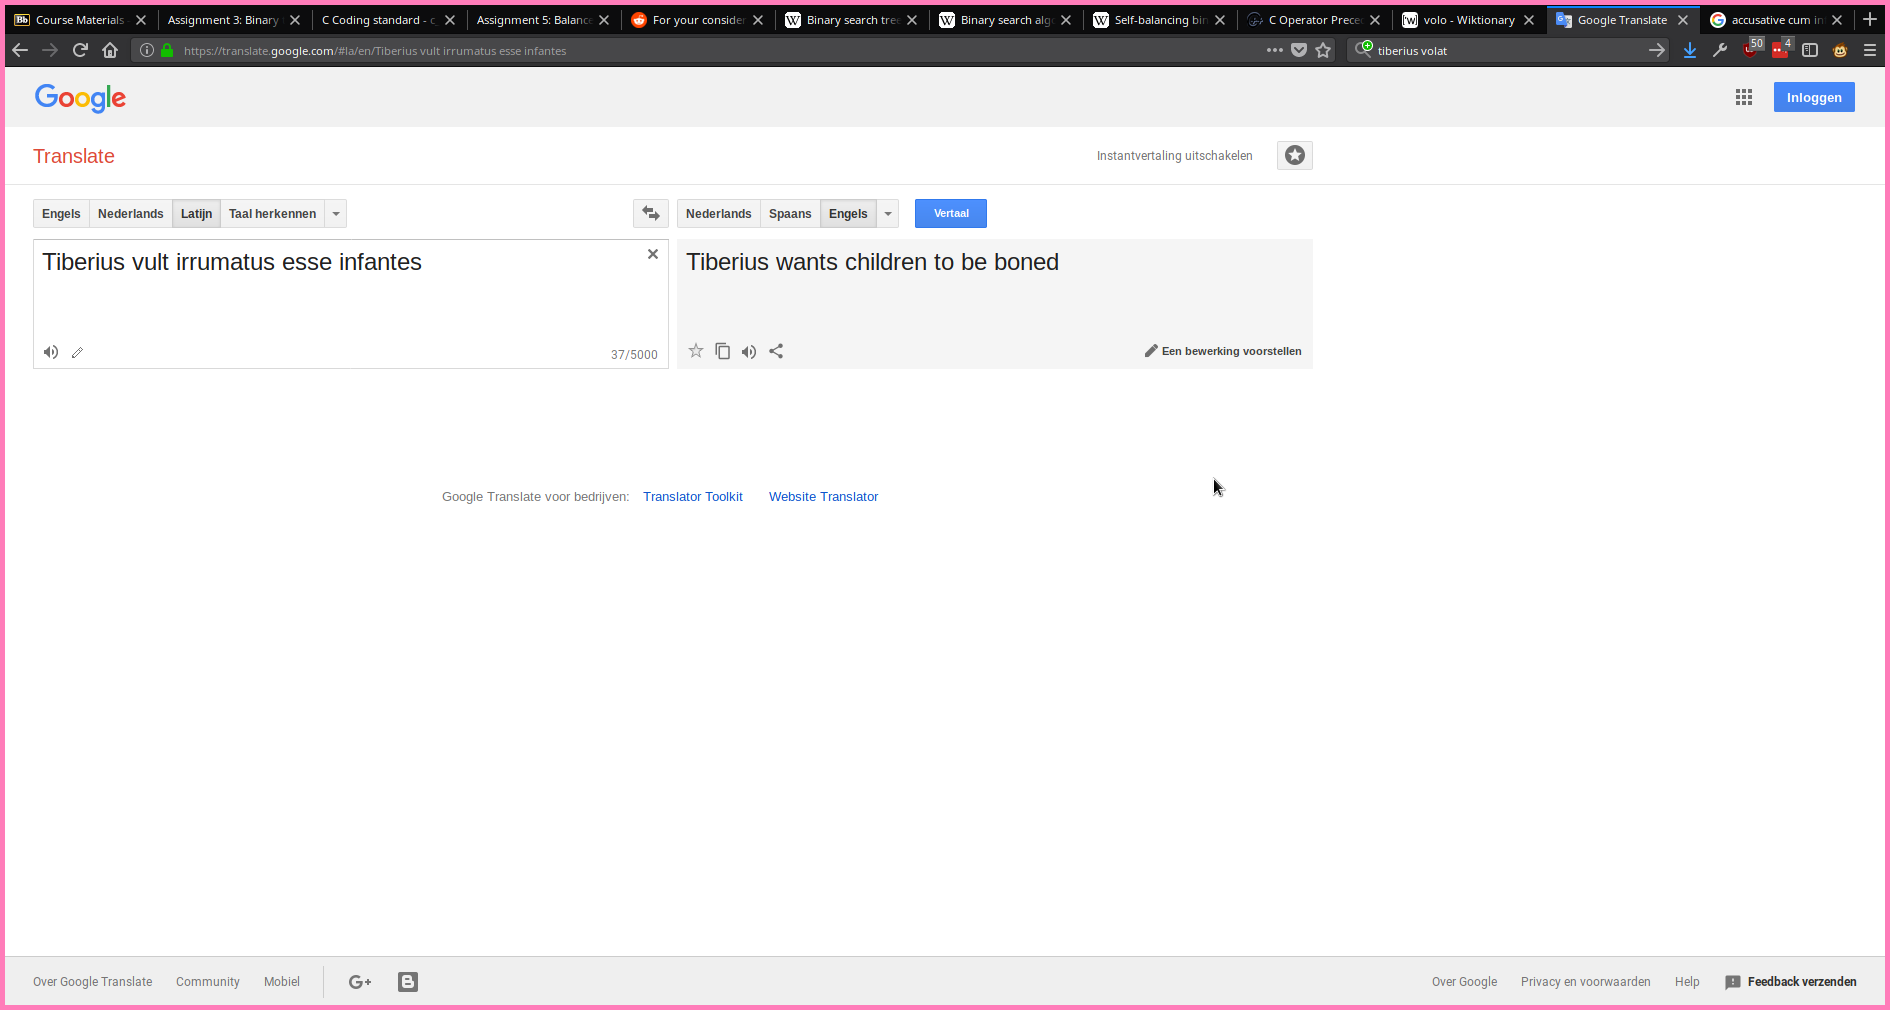Choose Spaans as target language
The width and height of the screenshot is (1890, 1010).
789,214
